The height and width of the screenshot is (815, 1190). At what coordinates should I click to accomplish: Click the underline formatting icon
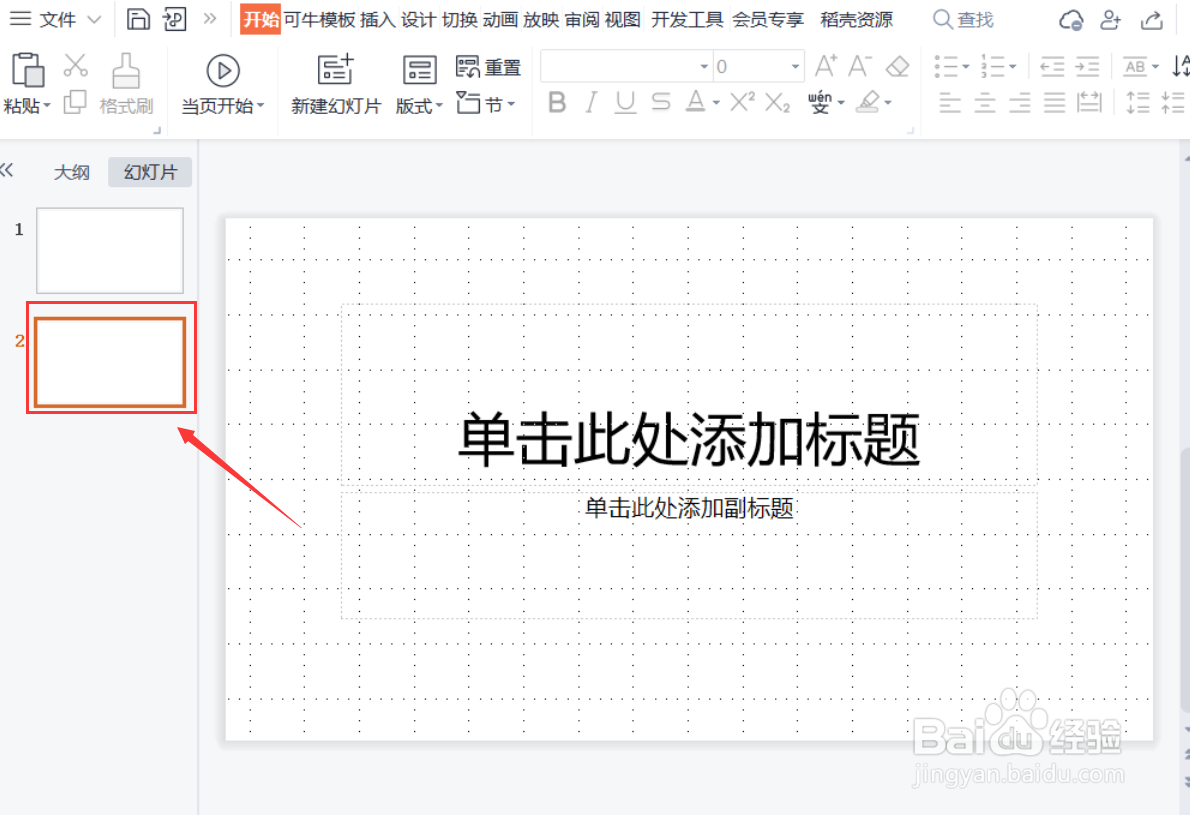click(624, 102)
